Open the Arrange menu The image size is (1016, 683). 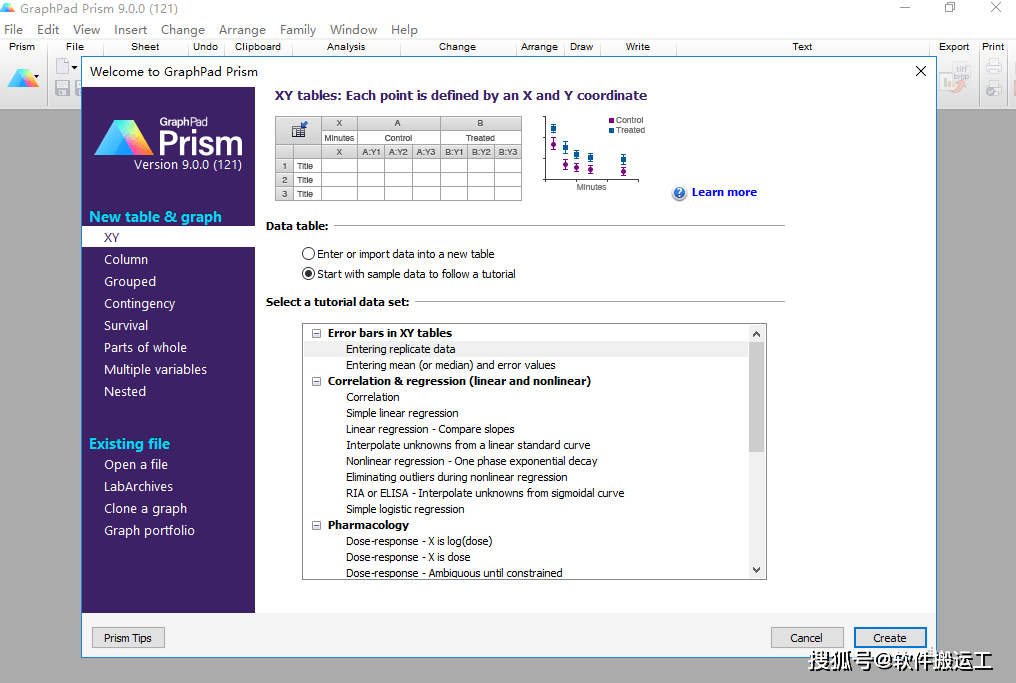242,30
